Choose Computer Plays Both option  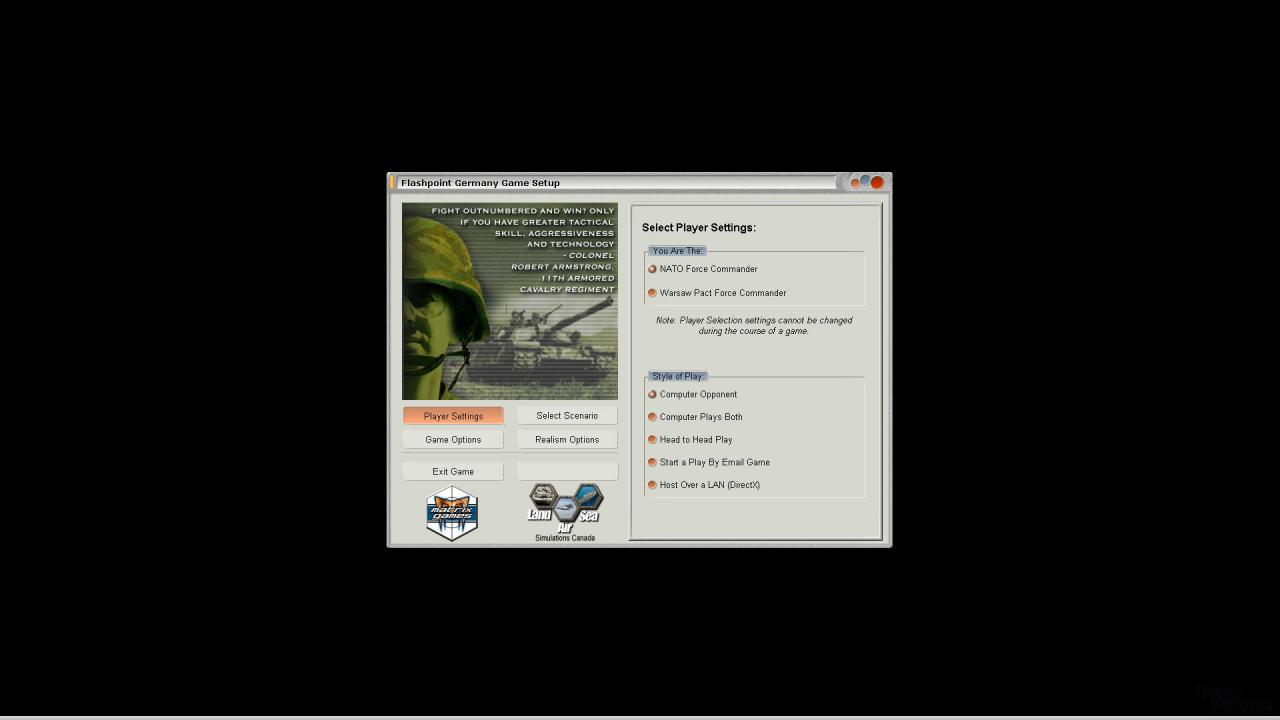[x=695, y=417]
